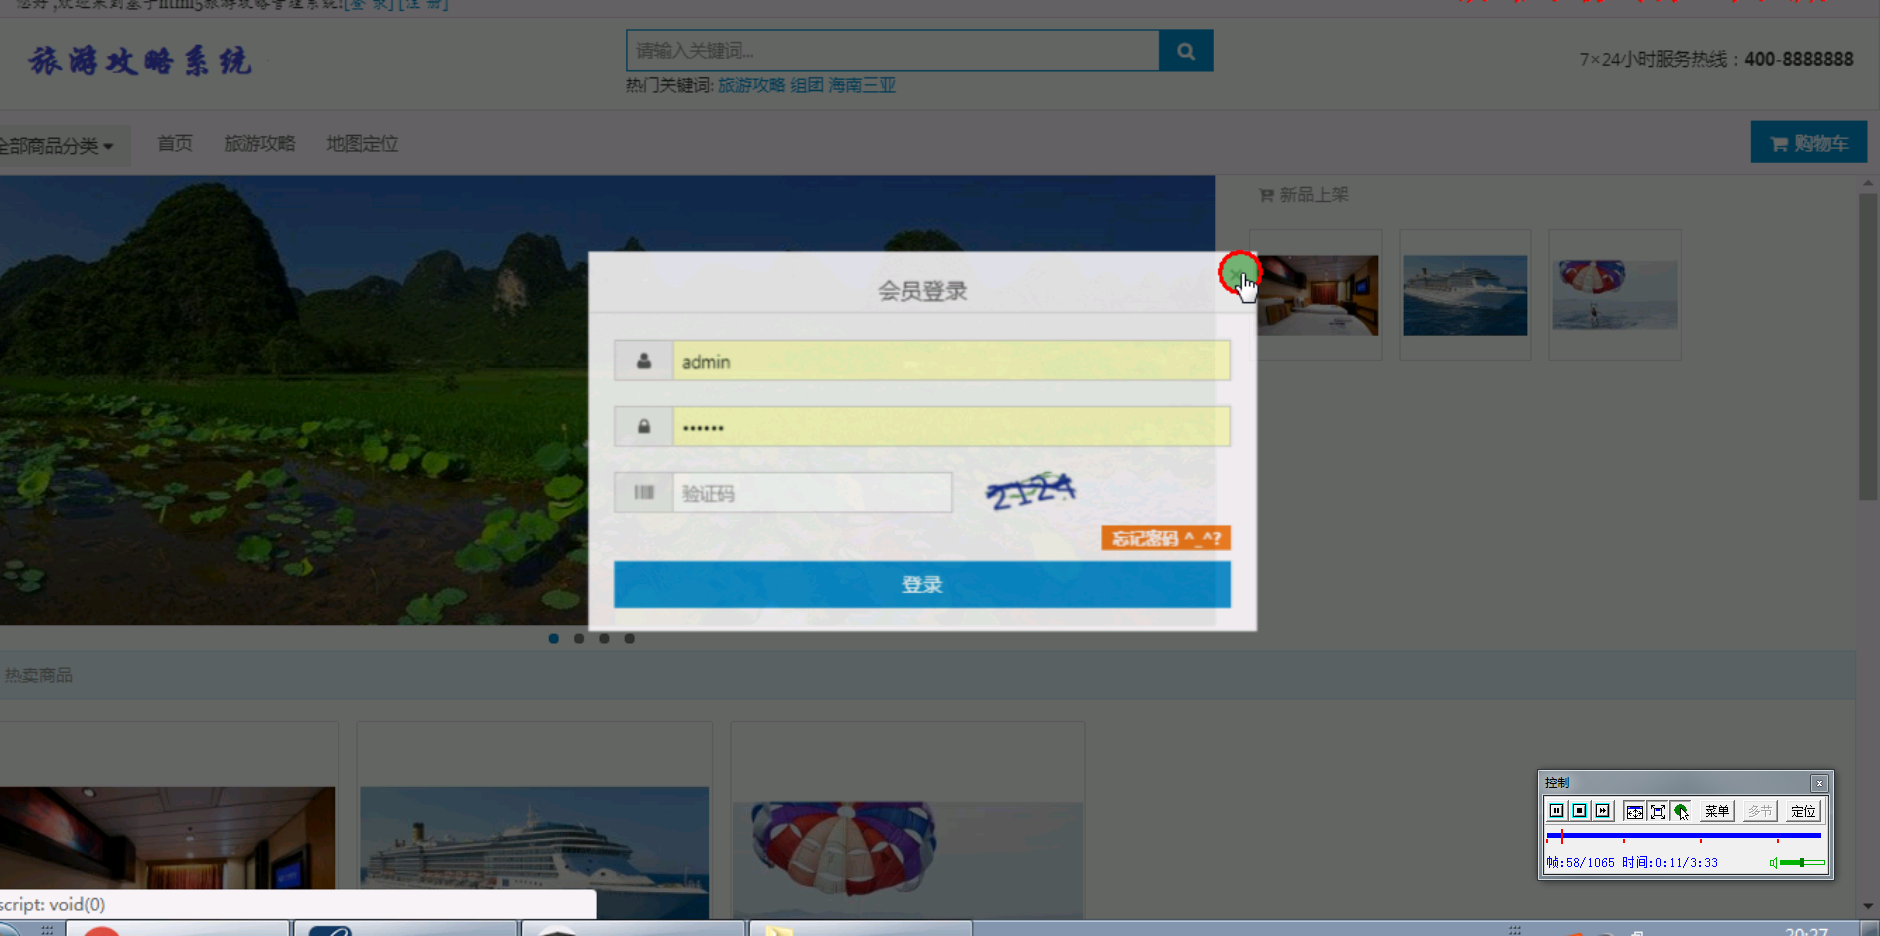Viewport: 1880px width, 936px height.
Task: Open the 购物车 cart button
Action: click(1808, 143)
